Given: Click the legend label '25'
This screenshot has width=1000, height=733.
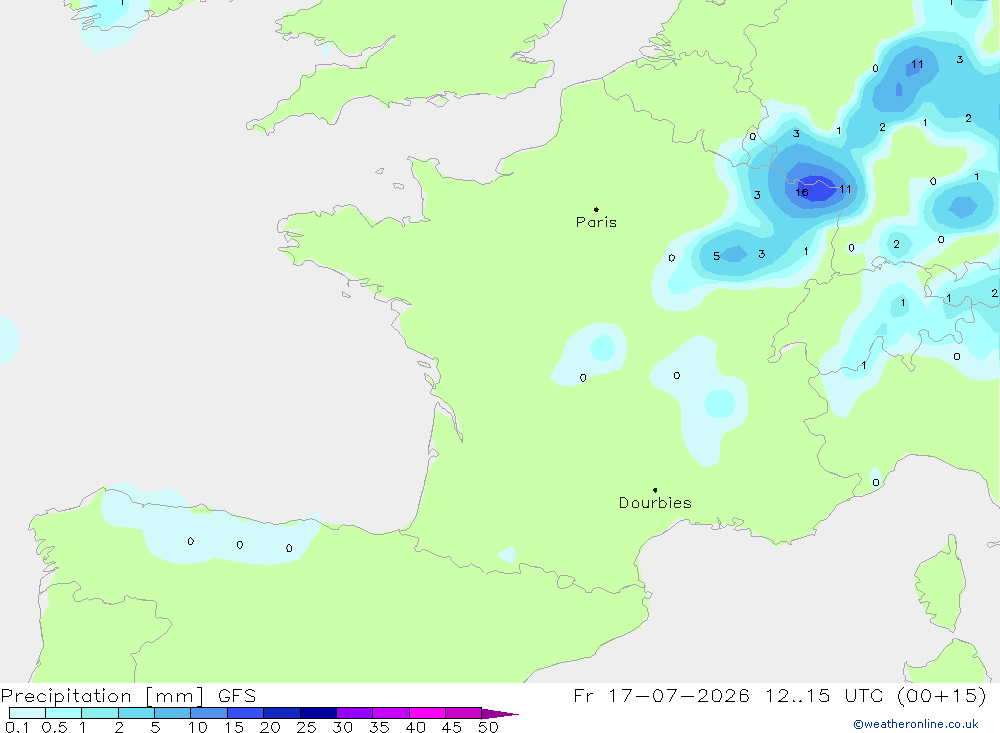Looking at the screenshot, I should 306,727.
